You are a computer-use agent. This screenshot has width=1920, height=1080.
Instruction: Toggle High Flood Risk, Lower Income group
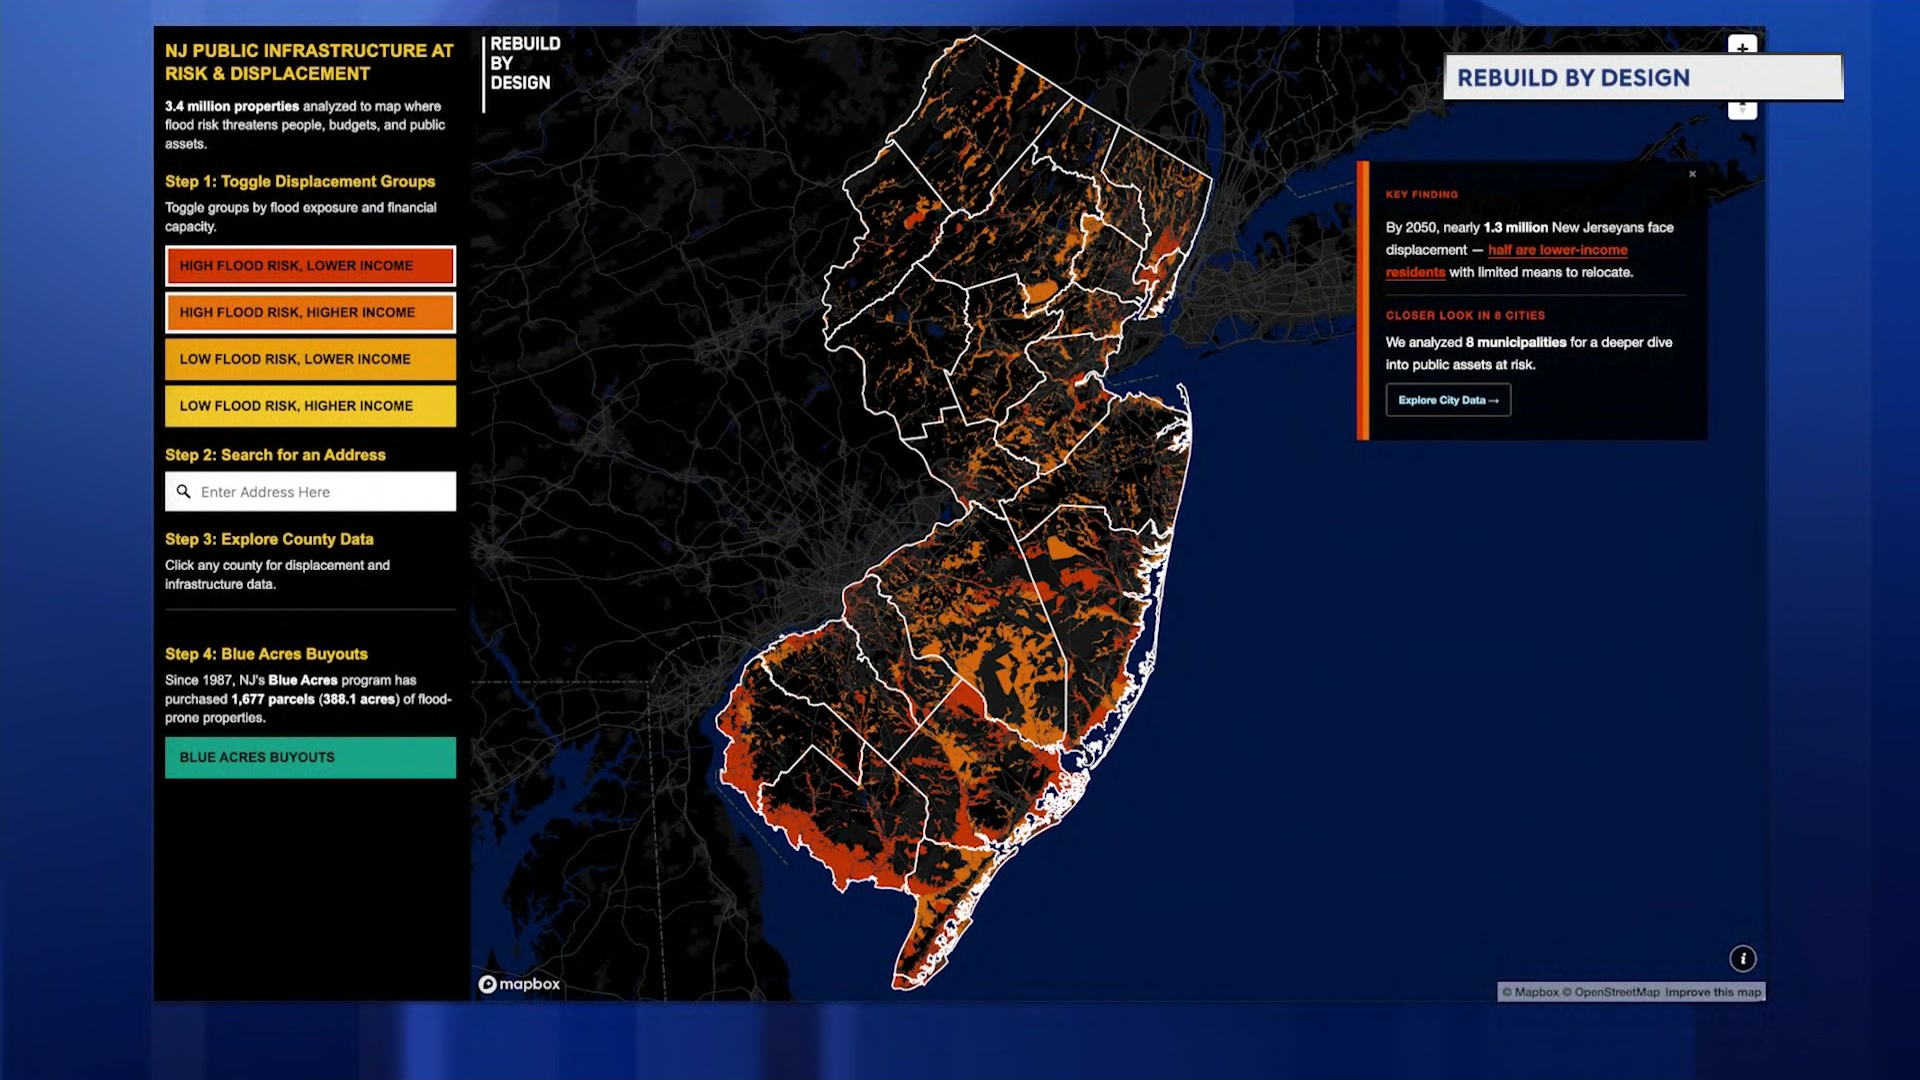[x=310, y=266]
